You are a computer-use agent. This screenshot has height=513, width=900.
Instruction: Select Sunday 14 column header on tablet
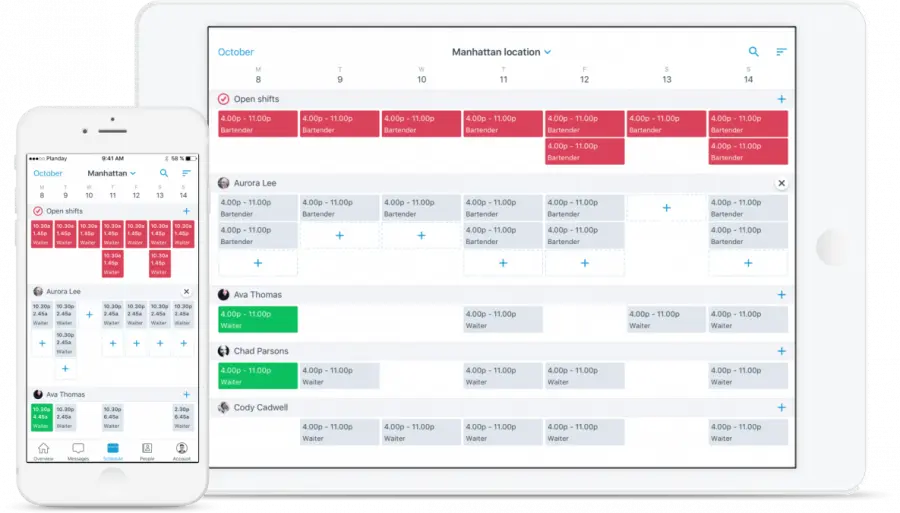point(748,75)
